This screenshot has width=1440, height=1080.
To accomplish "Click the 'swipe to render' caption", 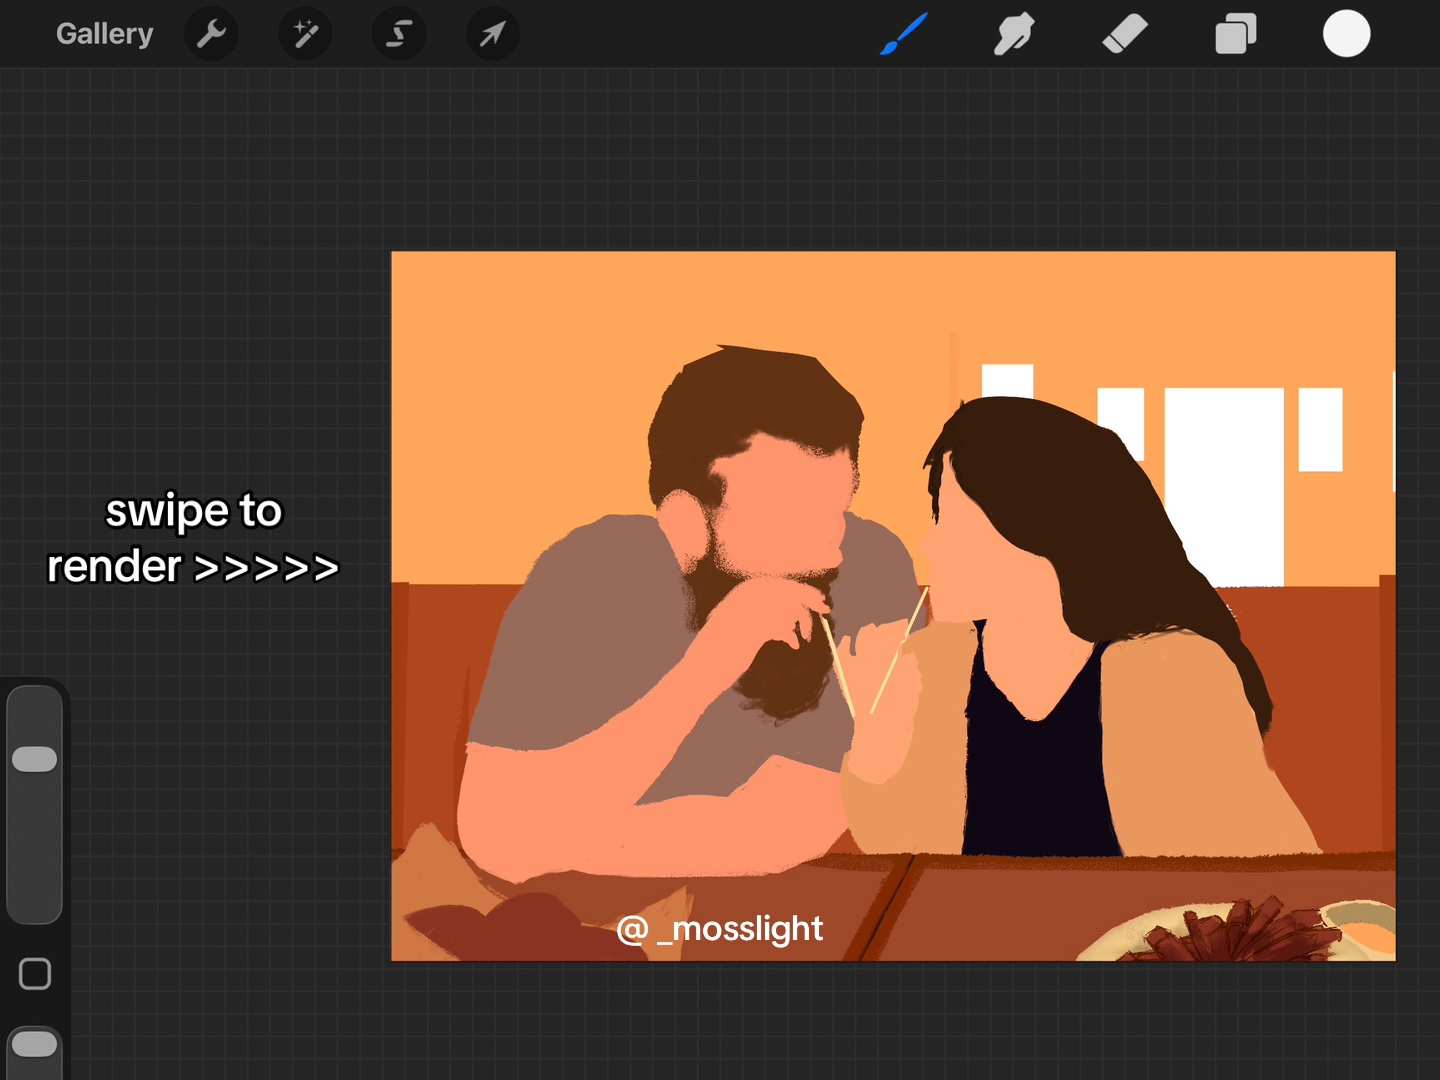I will click(193, 538).
